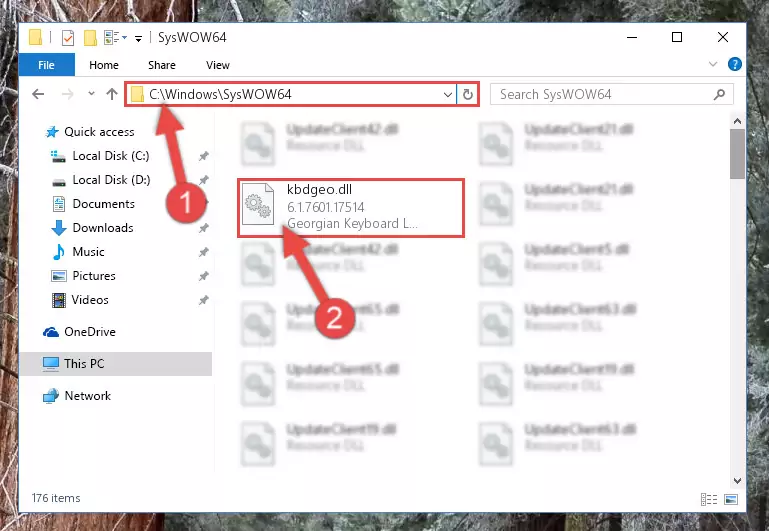This screenshot has height=531, width=769.
Task: Minimize the SysWOW64 window
Action: pyautogui.click(x=632, y=37)
